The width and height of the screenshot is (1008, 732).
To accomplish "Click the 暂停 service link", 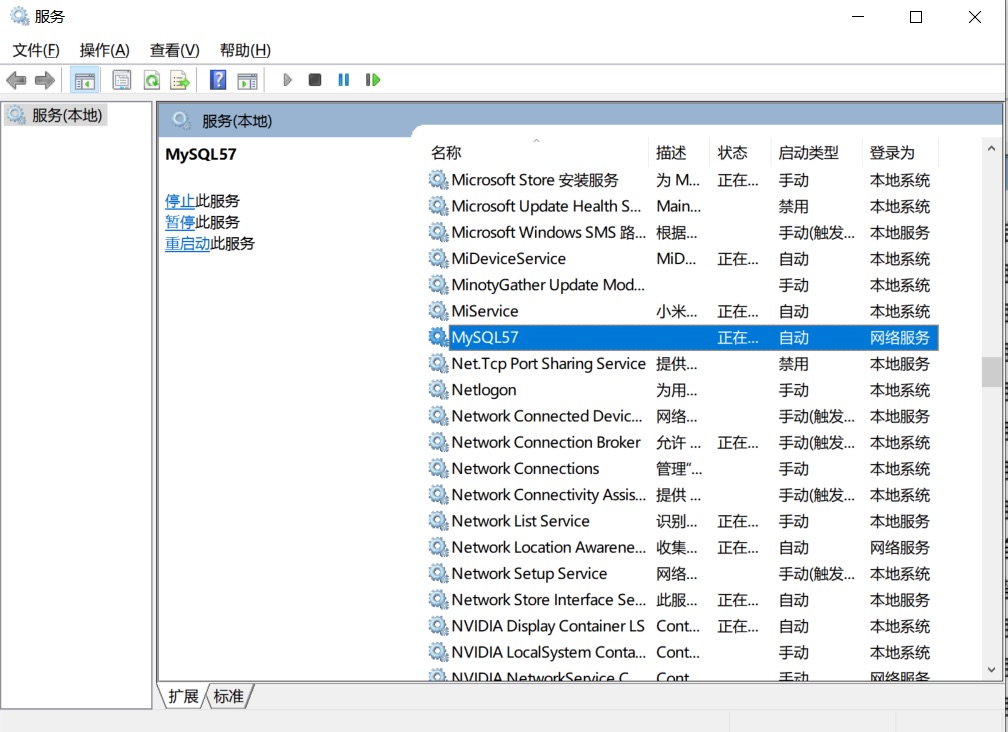I will (180, 222).
